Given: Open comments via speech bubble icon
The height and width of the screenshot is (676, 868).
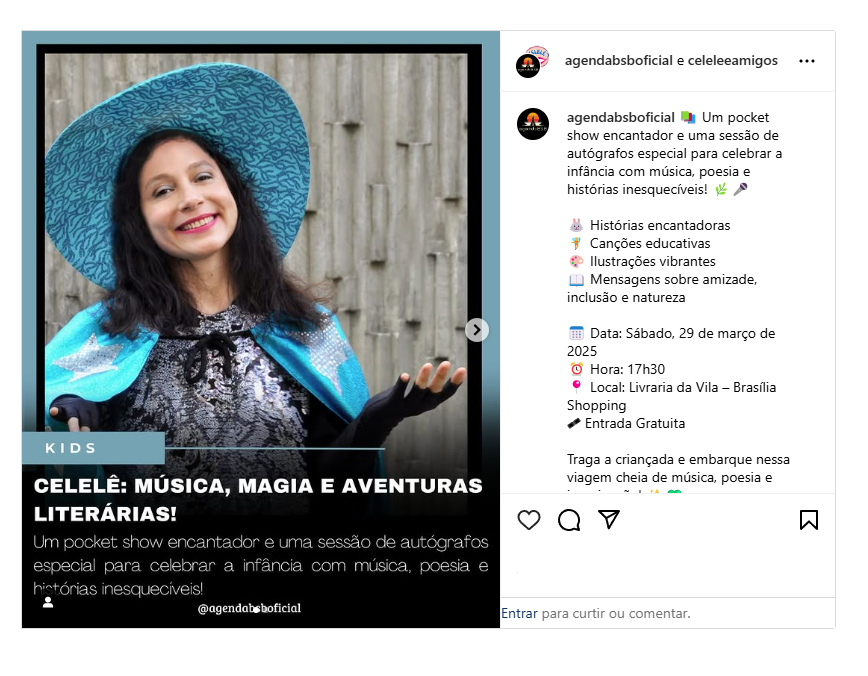Looking at the screenshot, I should pyautogui.click(x=569, y=520).
